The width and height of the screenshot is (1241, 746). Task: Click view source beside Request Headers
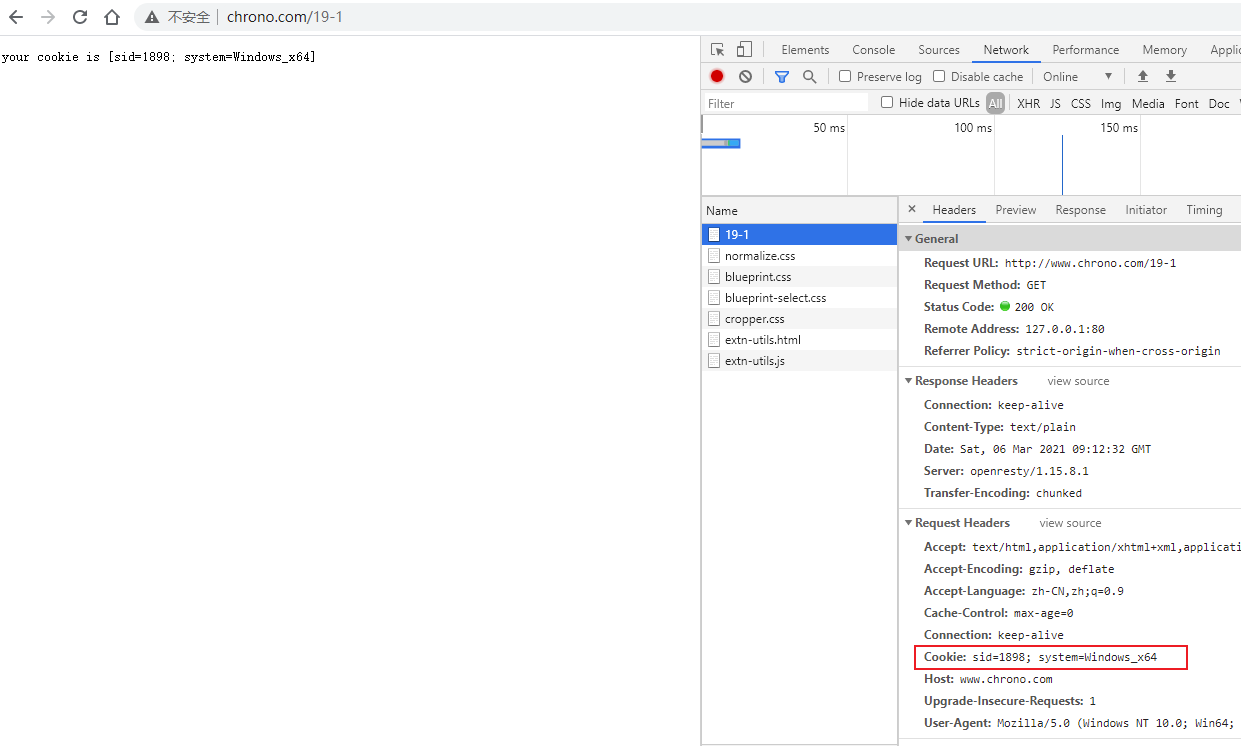(1070, 523)
